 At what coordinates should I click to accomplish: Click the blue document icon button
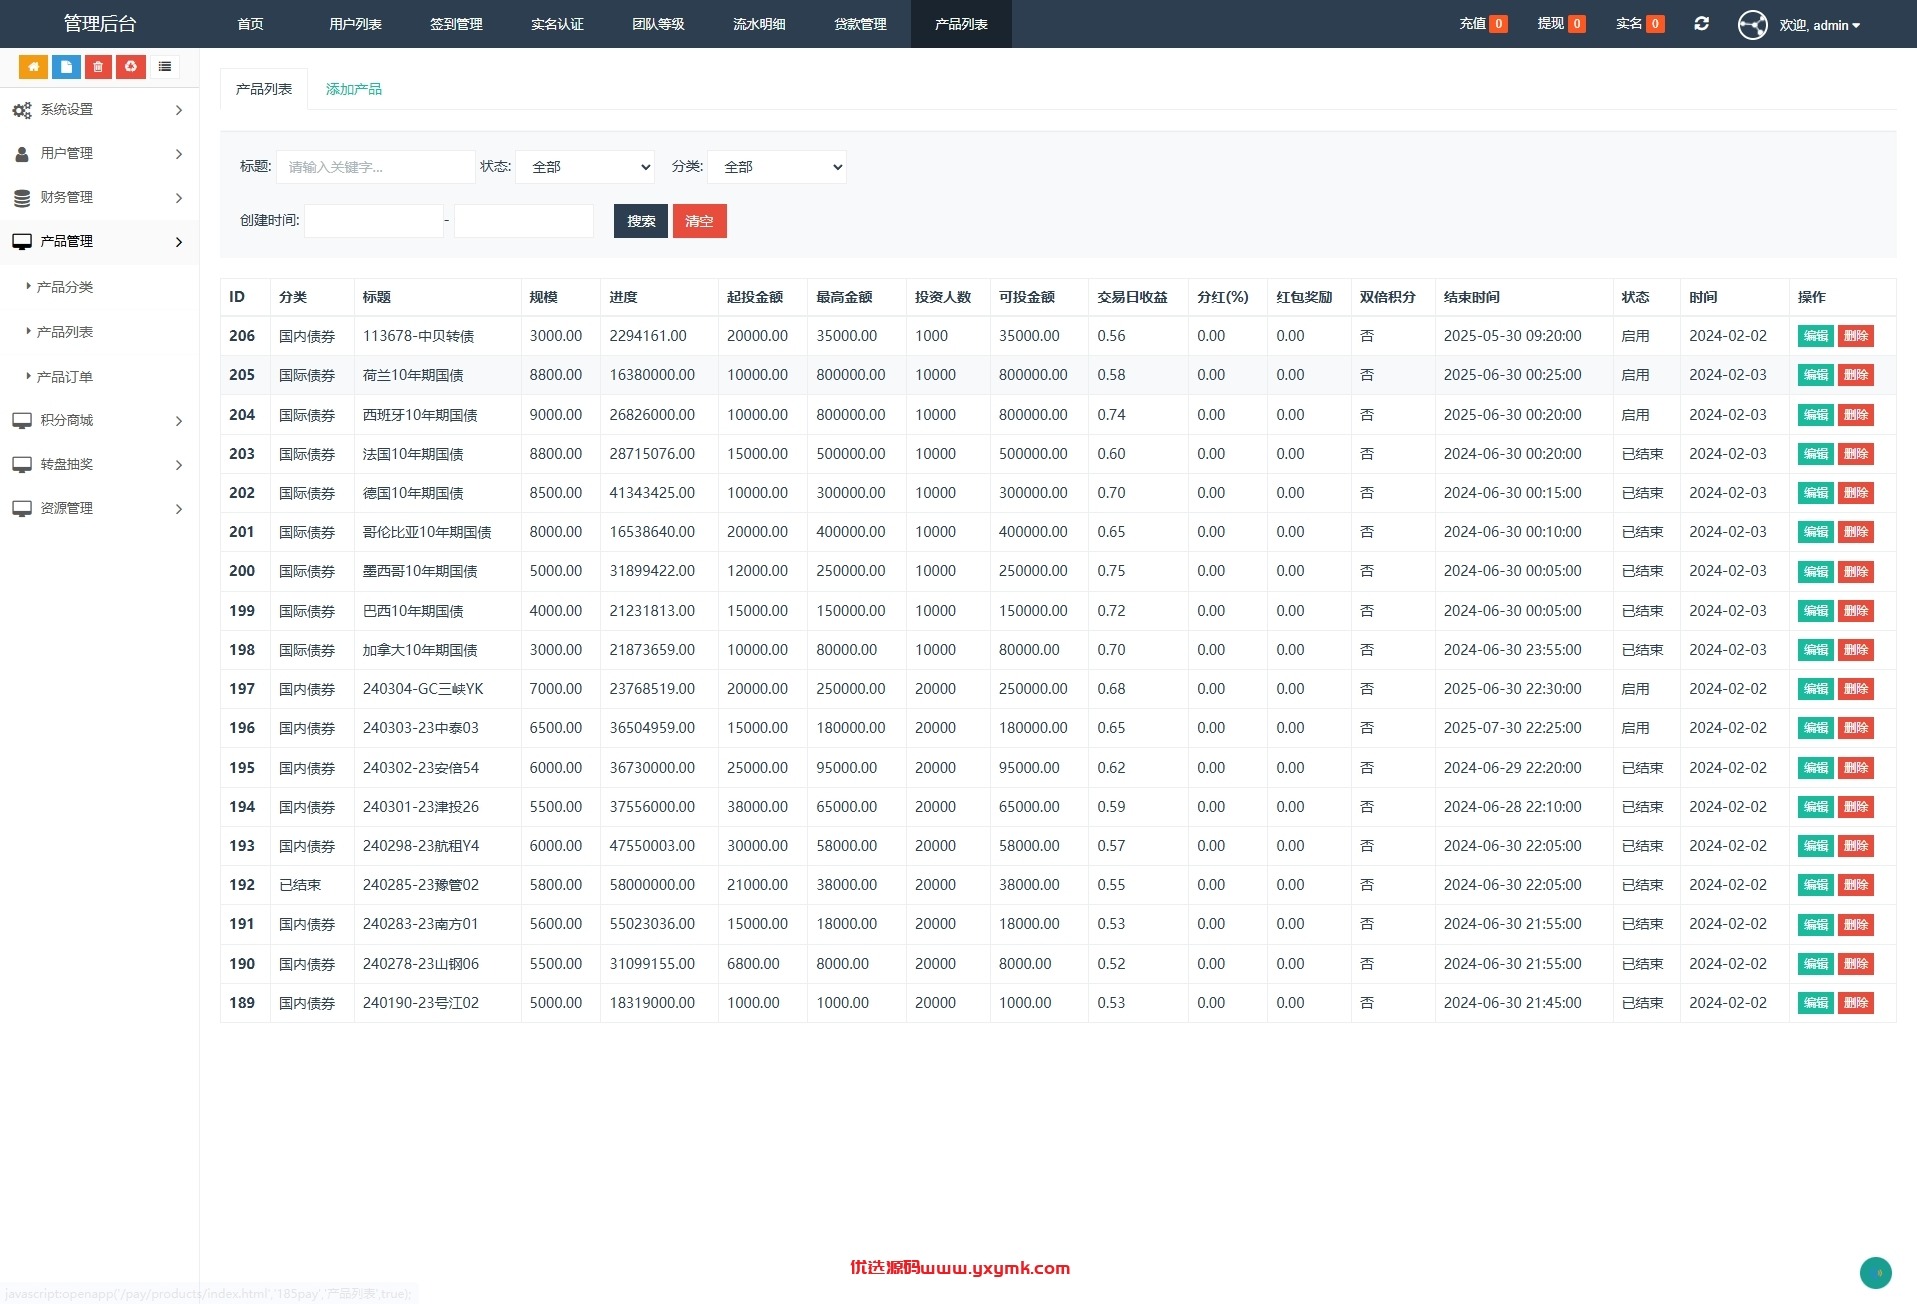[66, 67]
